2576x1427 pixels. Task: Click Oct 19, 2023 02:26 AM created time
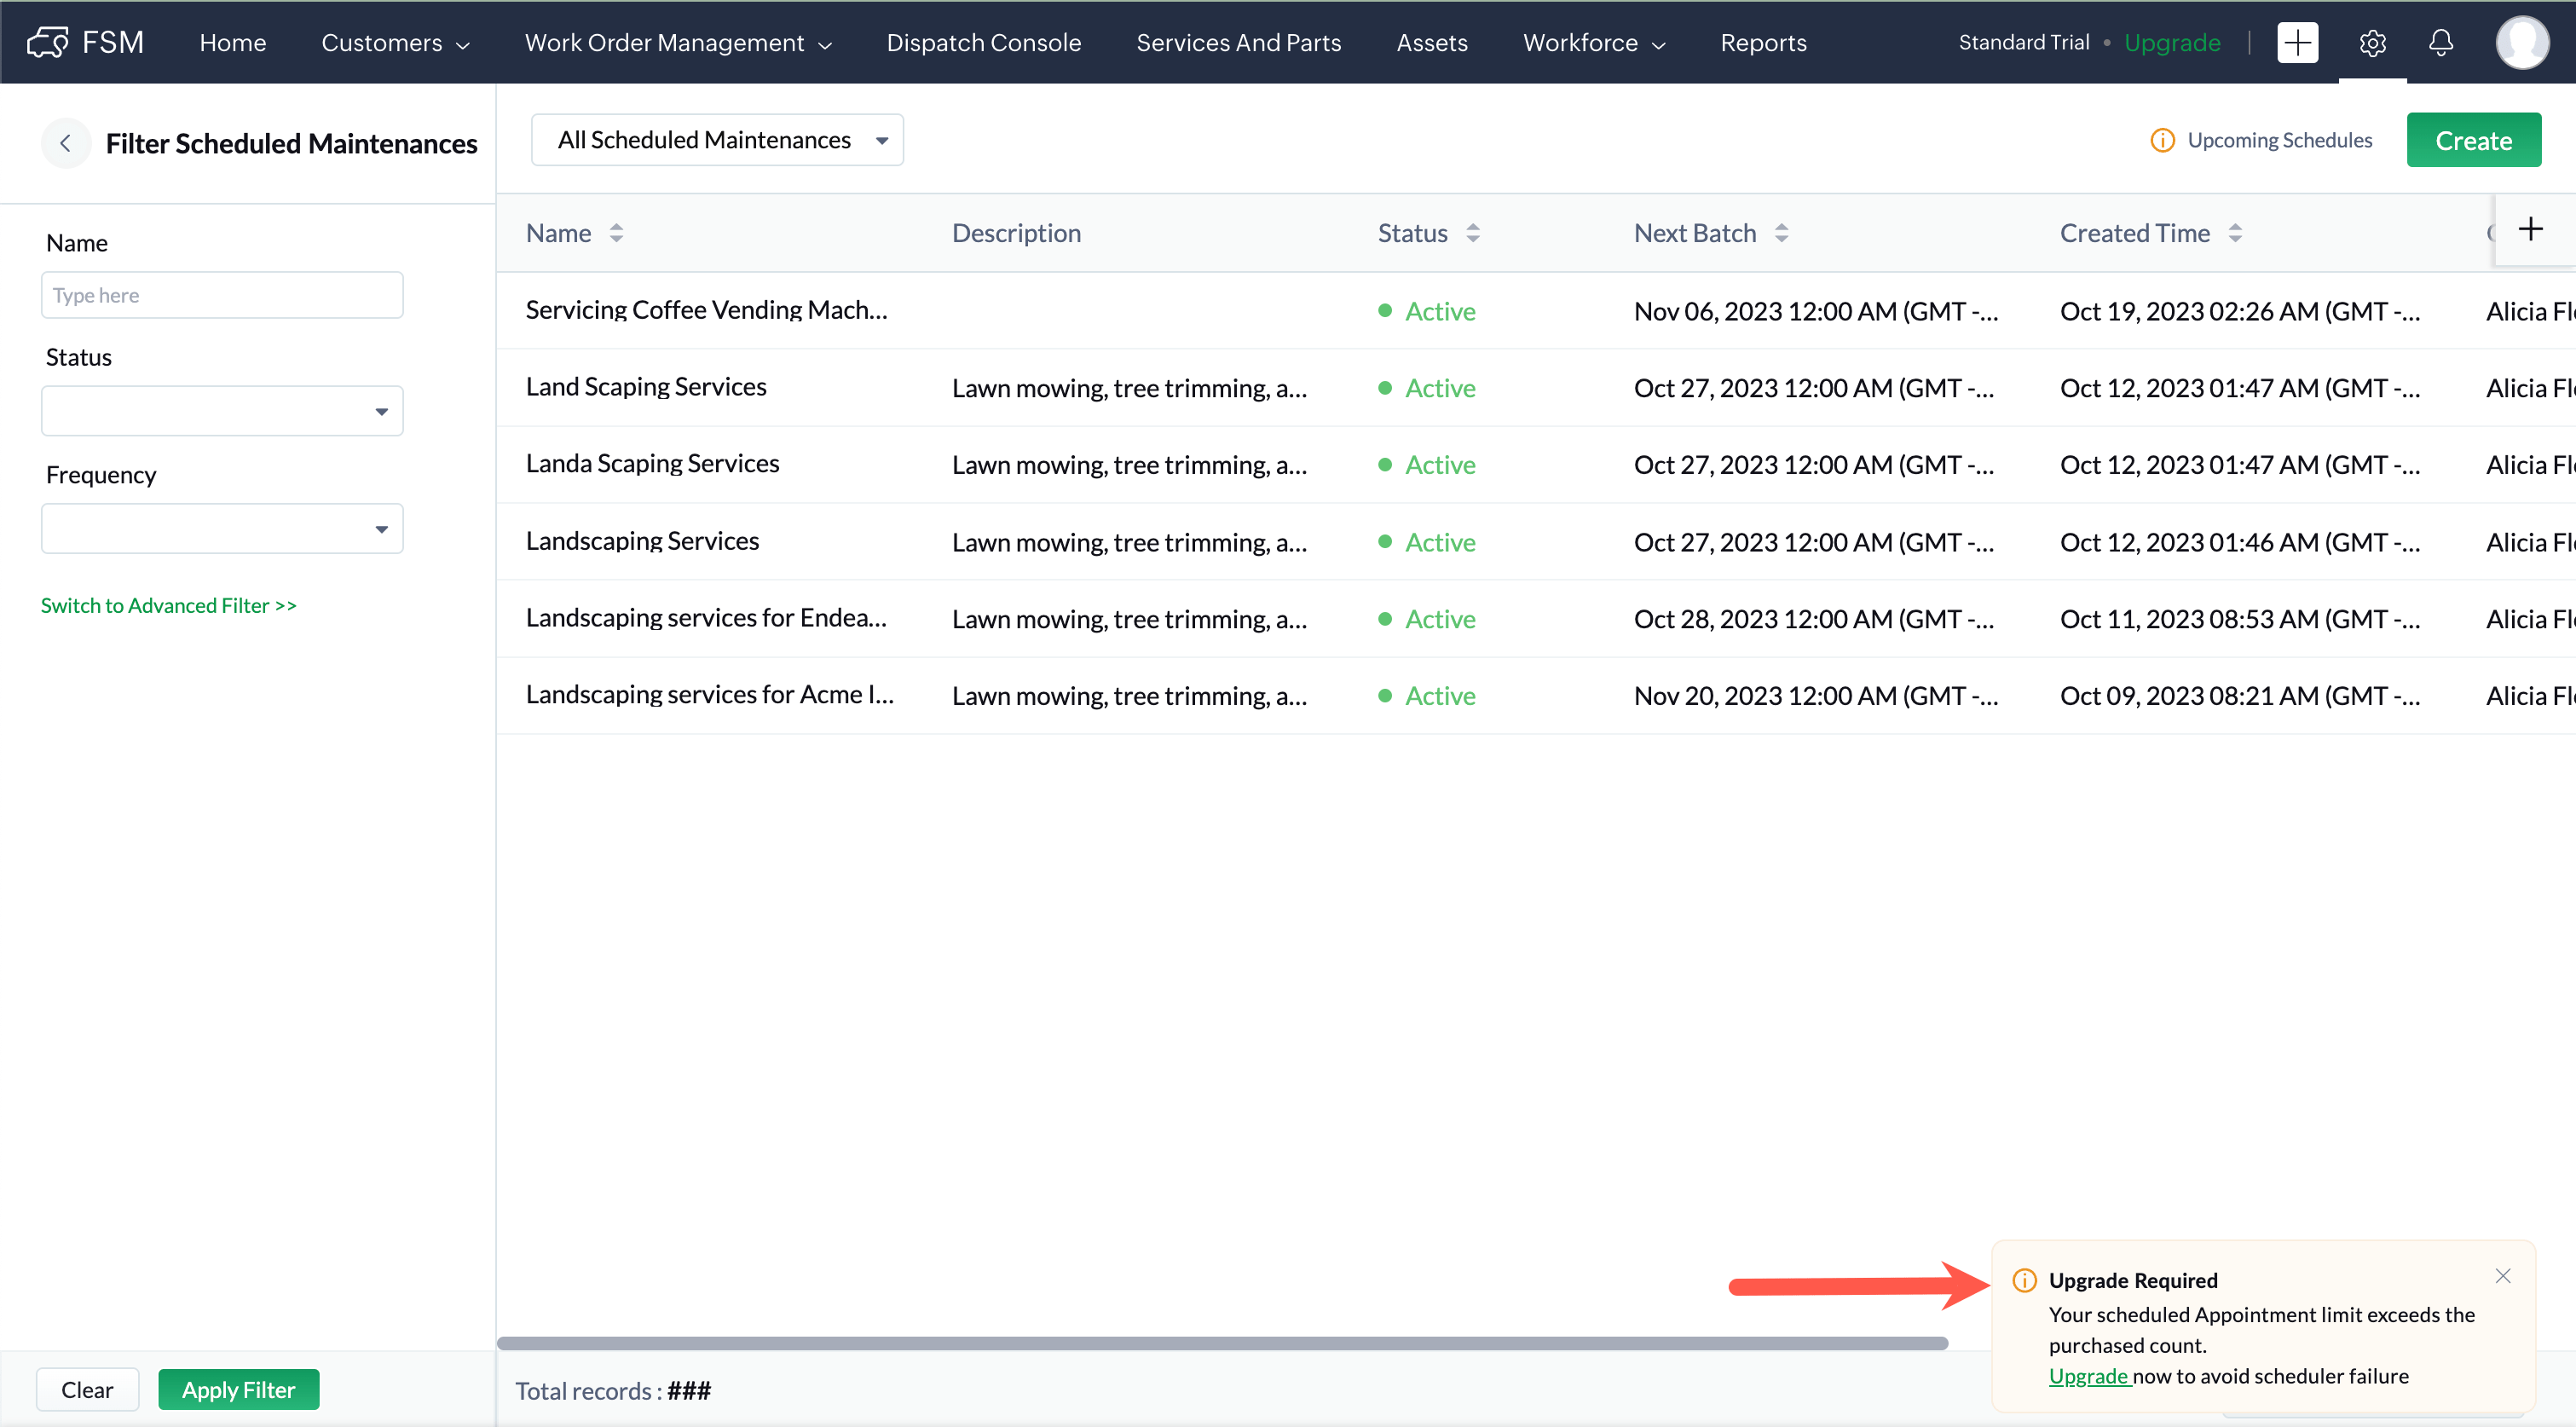pyautogui.click(x=2240, y=311)
